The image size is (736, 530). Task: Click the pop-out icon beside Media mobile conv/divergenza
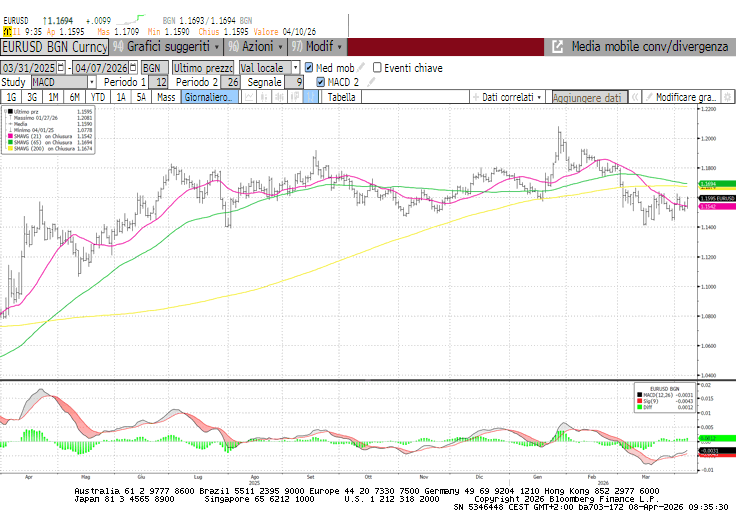[557, 46]
